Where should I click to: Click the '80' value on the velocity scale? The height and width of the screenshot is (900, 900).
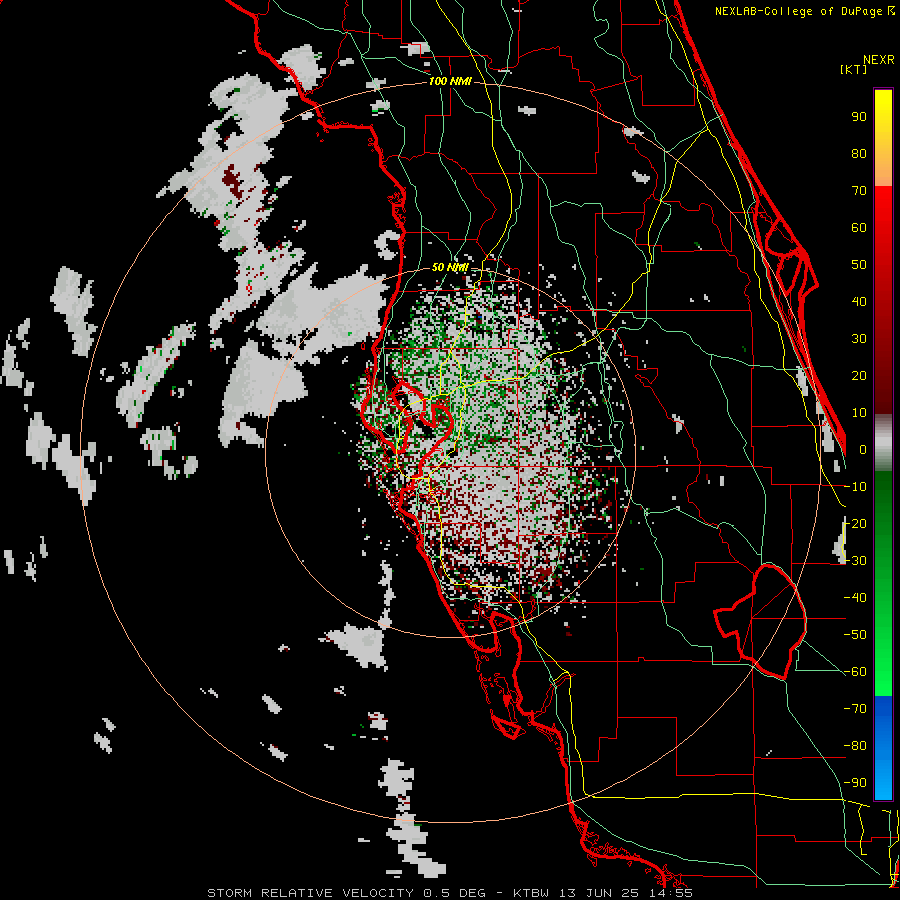859,154
